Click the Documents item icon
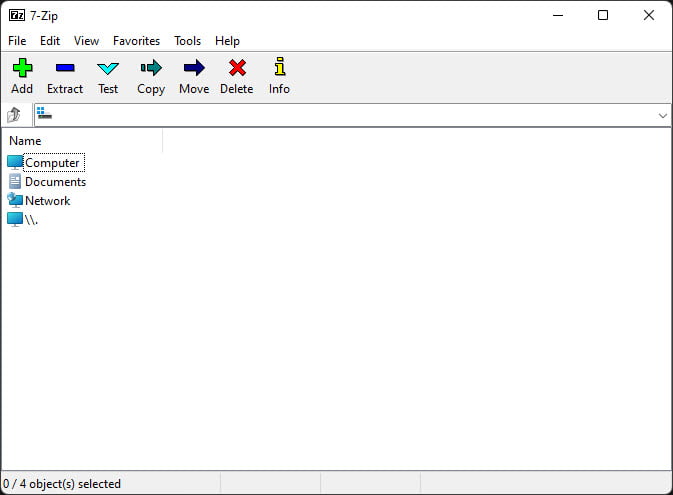The image size is (673, 495). click(x=15, y=182)
